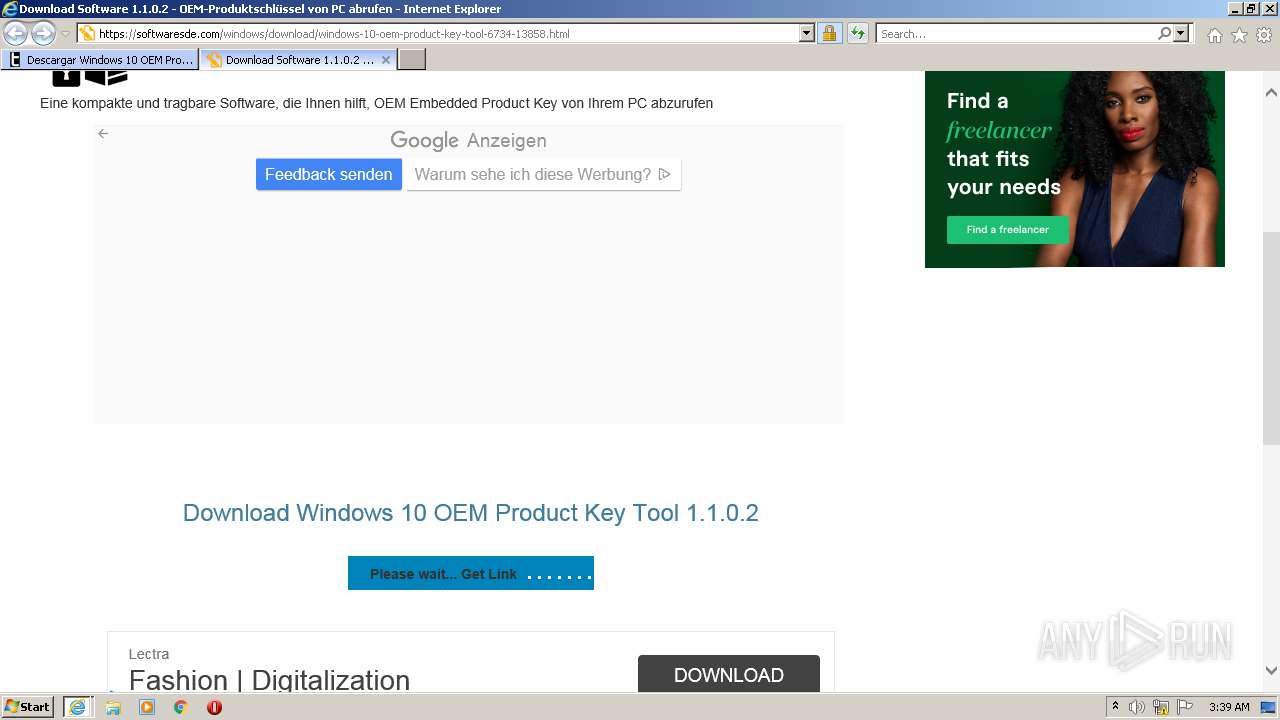Launch Windows Media Player taskbar icon
This screenshot has width=1280, height=720.
pyautogui.click(x=147, y=707)
